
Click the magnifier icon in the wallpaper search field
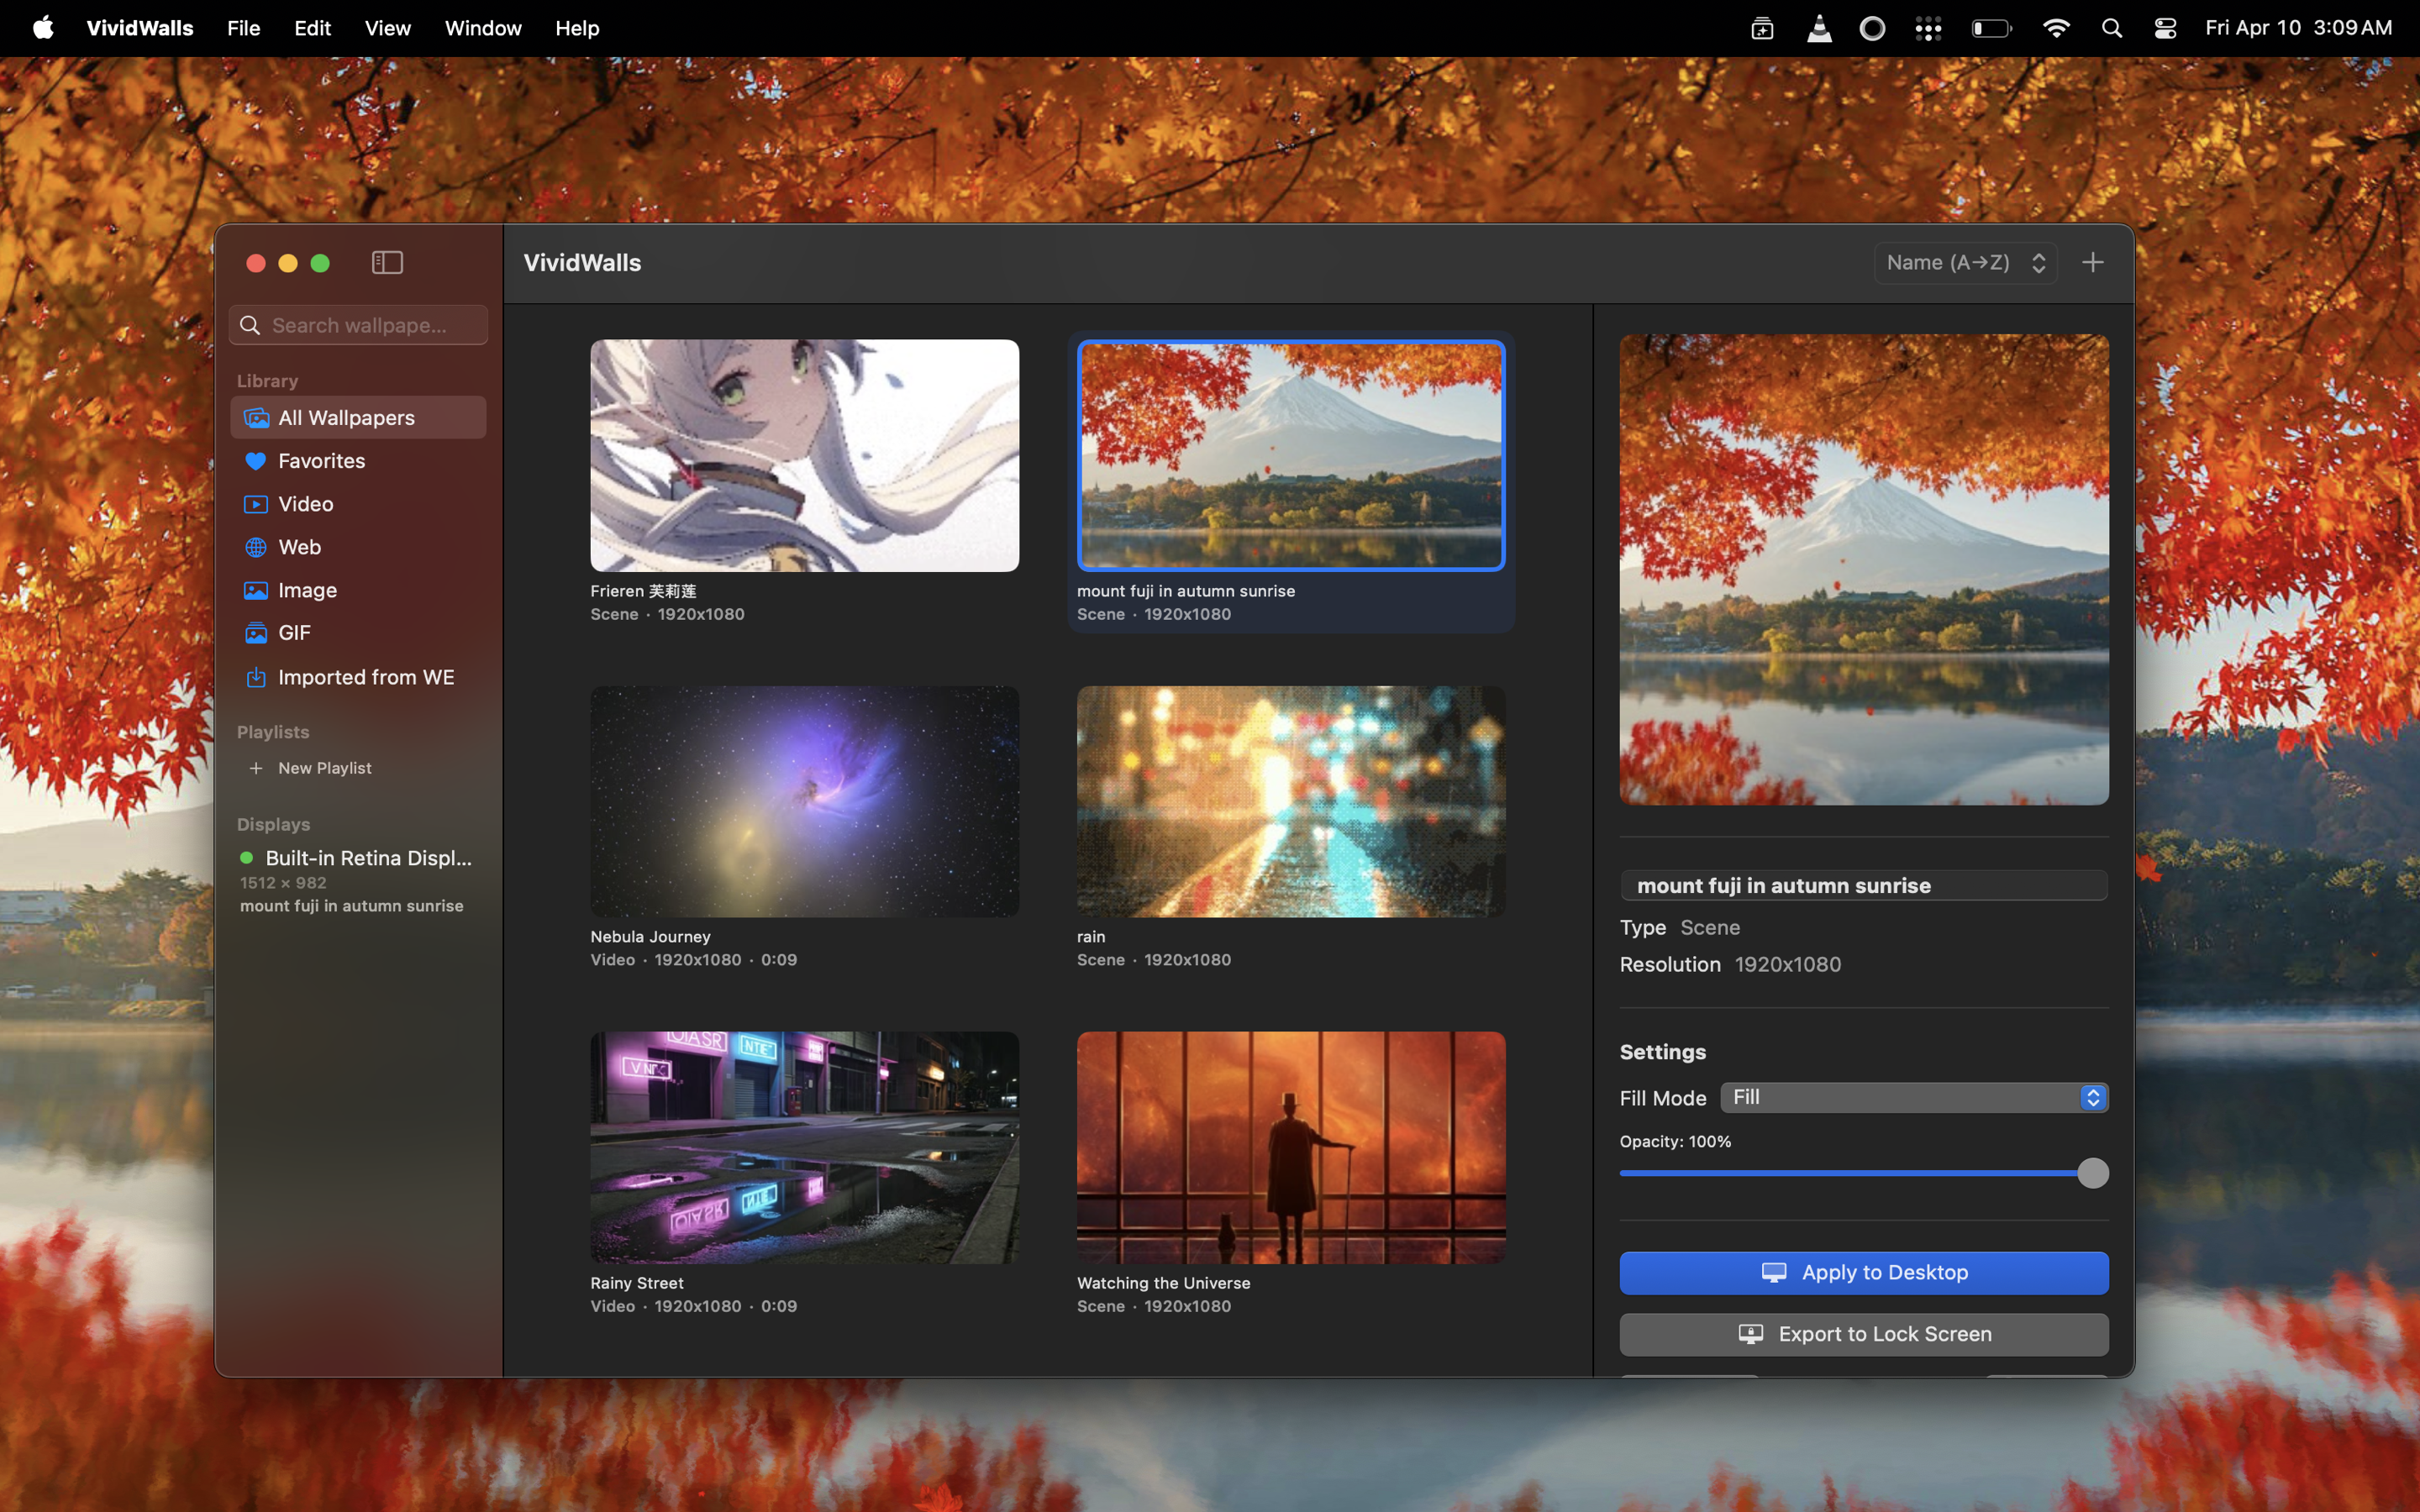pos(250,325)
